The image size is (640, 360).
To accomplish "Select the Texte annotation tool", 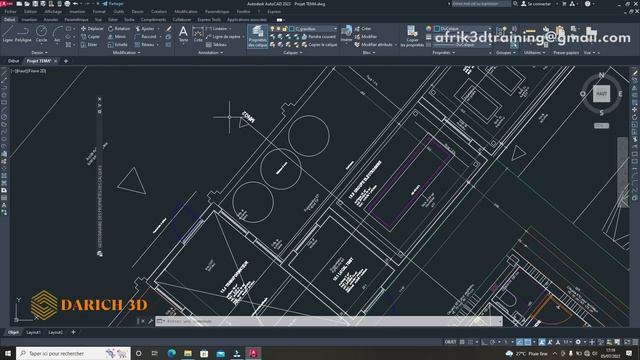I will click(183, 34).
